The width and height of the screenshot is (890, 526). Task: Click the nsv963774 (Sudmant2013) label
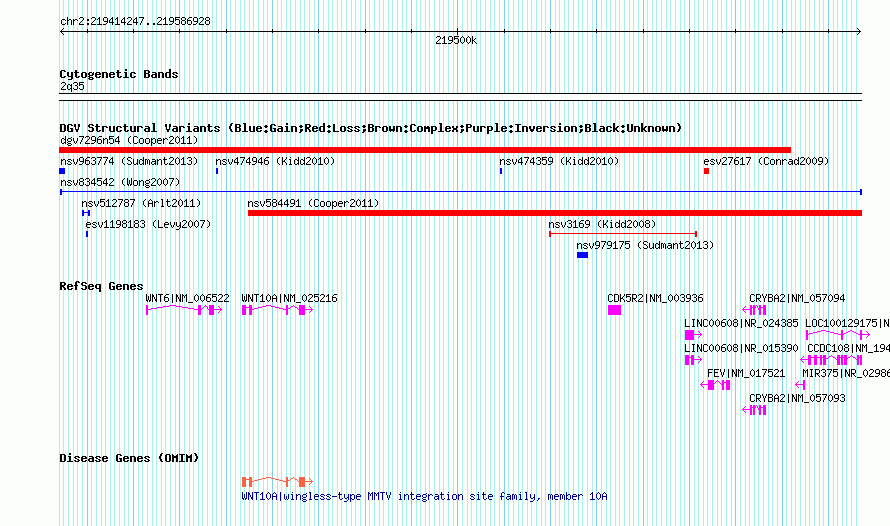click(x=129, y=161)
